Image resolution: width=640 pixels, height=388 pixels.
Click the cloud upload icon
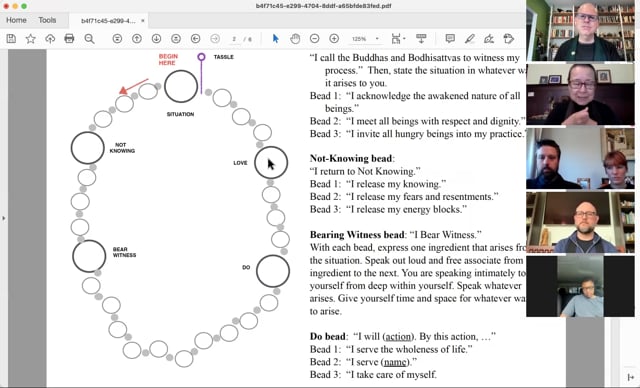[50, 39]
